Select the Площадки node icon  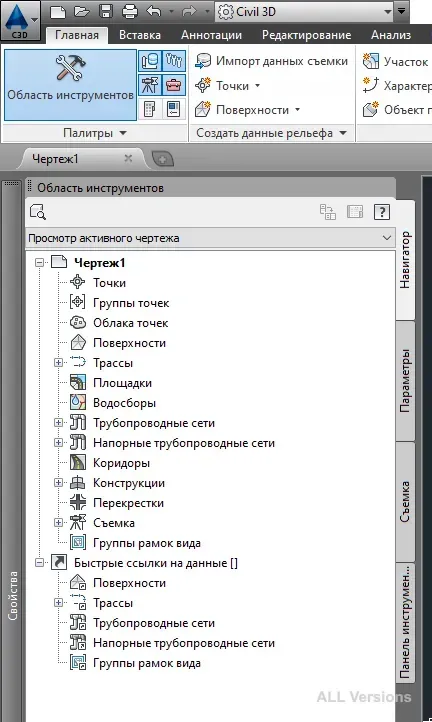(77, 382)
